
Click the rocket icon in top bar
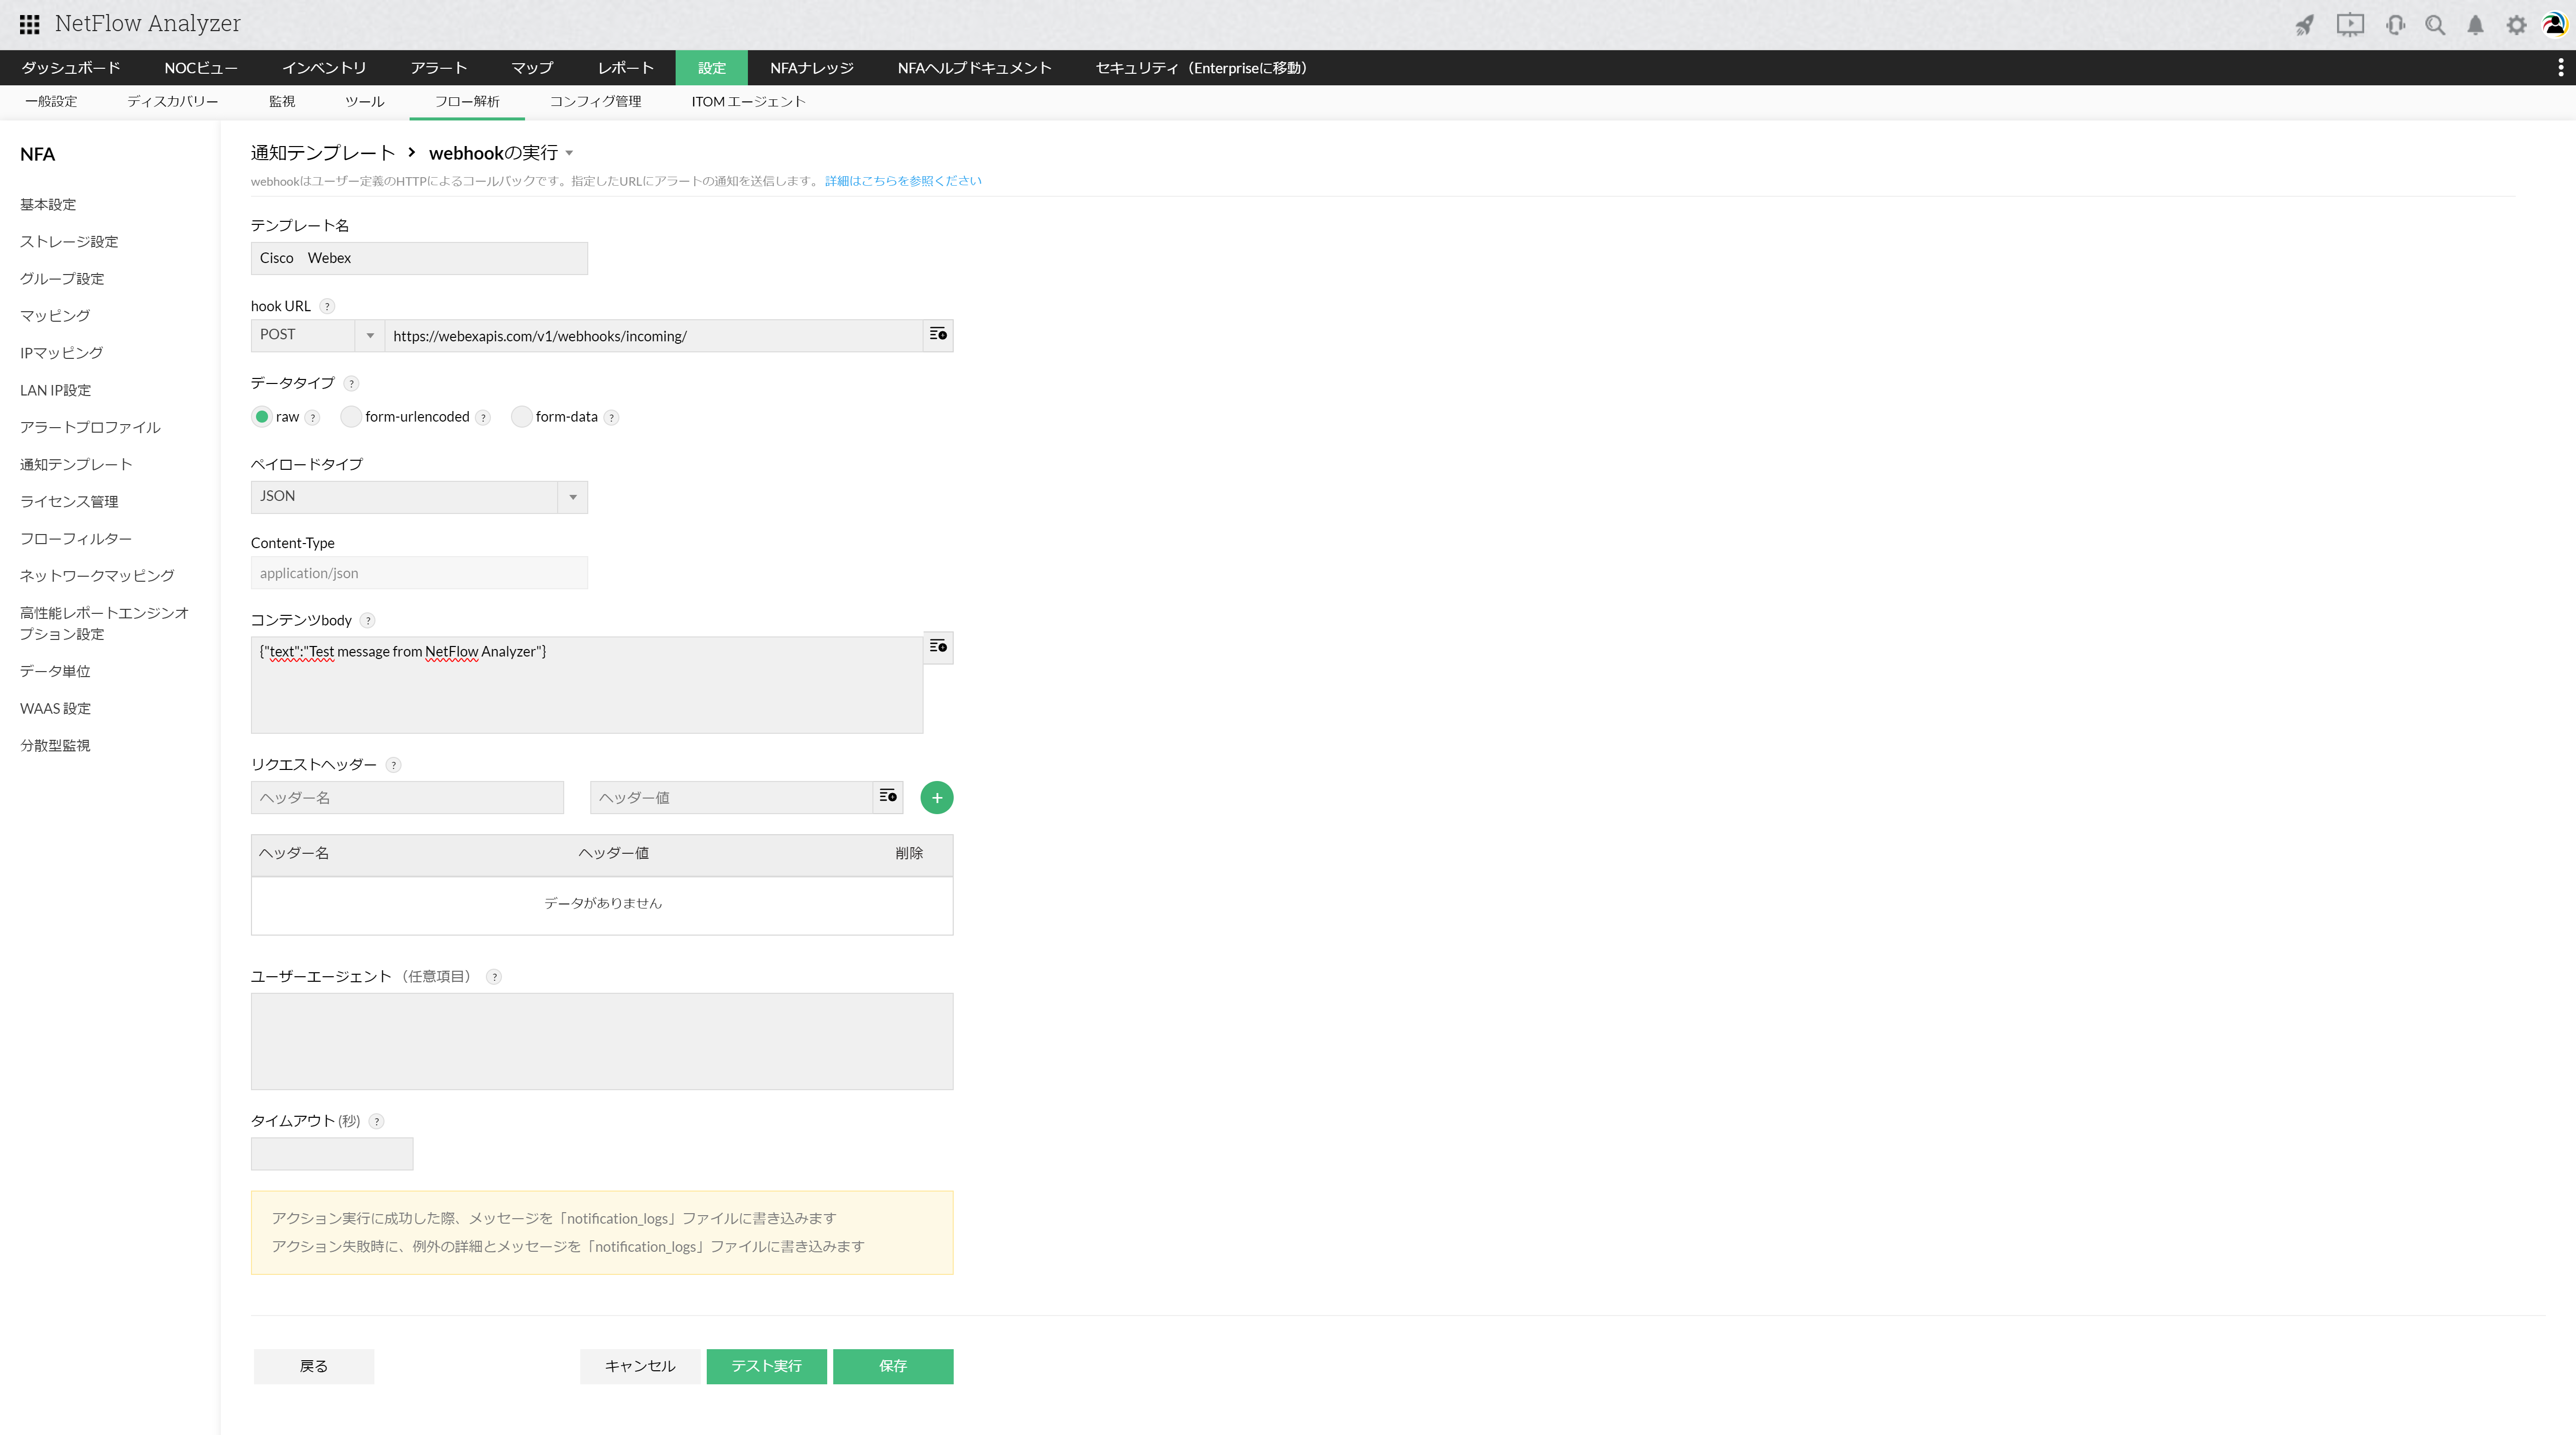[x=2304, y=25]
